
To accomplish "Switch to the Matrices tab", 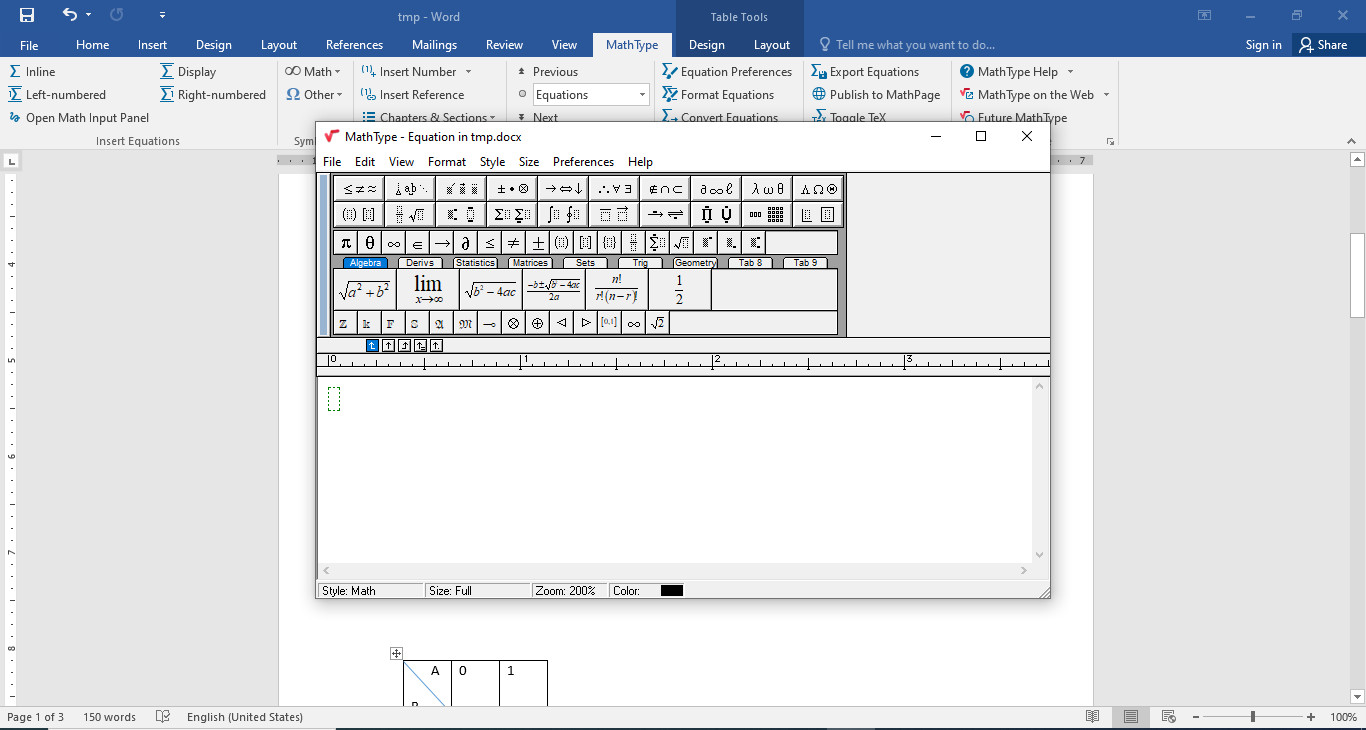I will [529, 263].
